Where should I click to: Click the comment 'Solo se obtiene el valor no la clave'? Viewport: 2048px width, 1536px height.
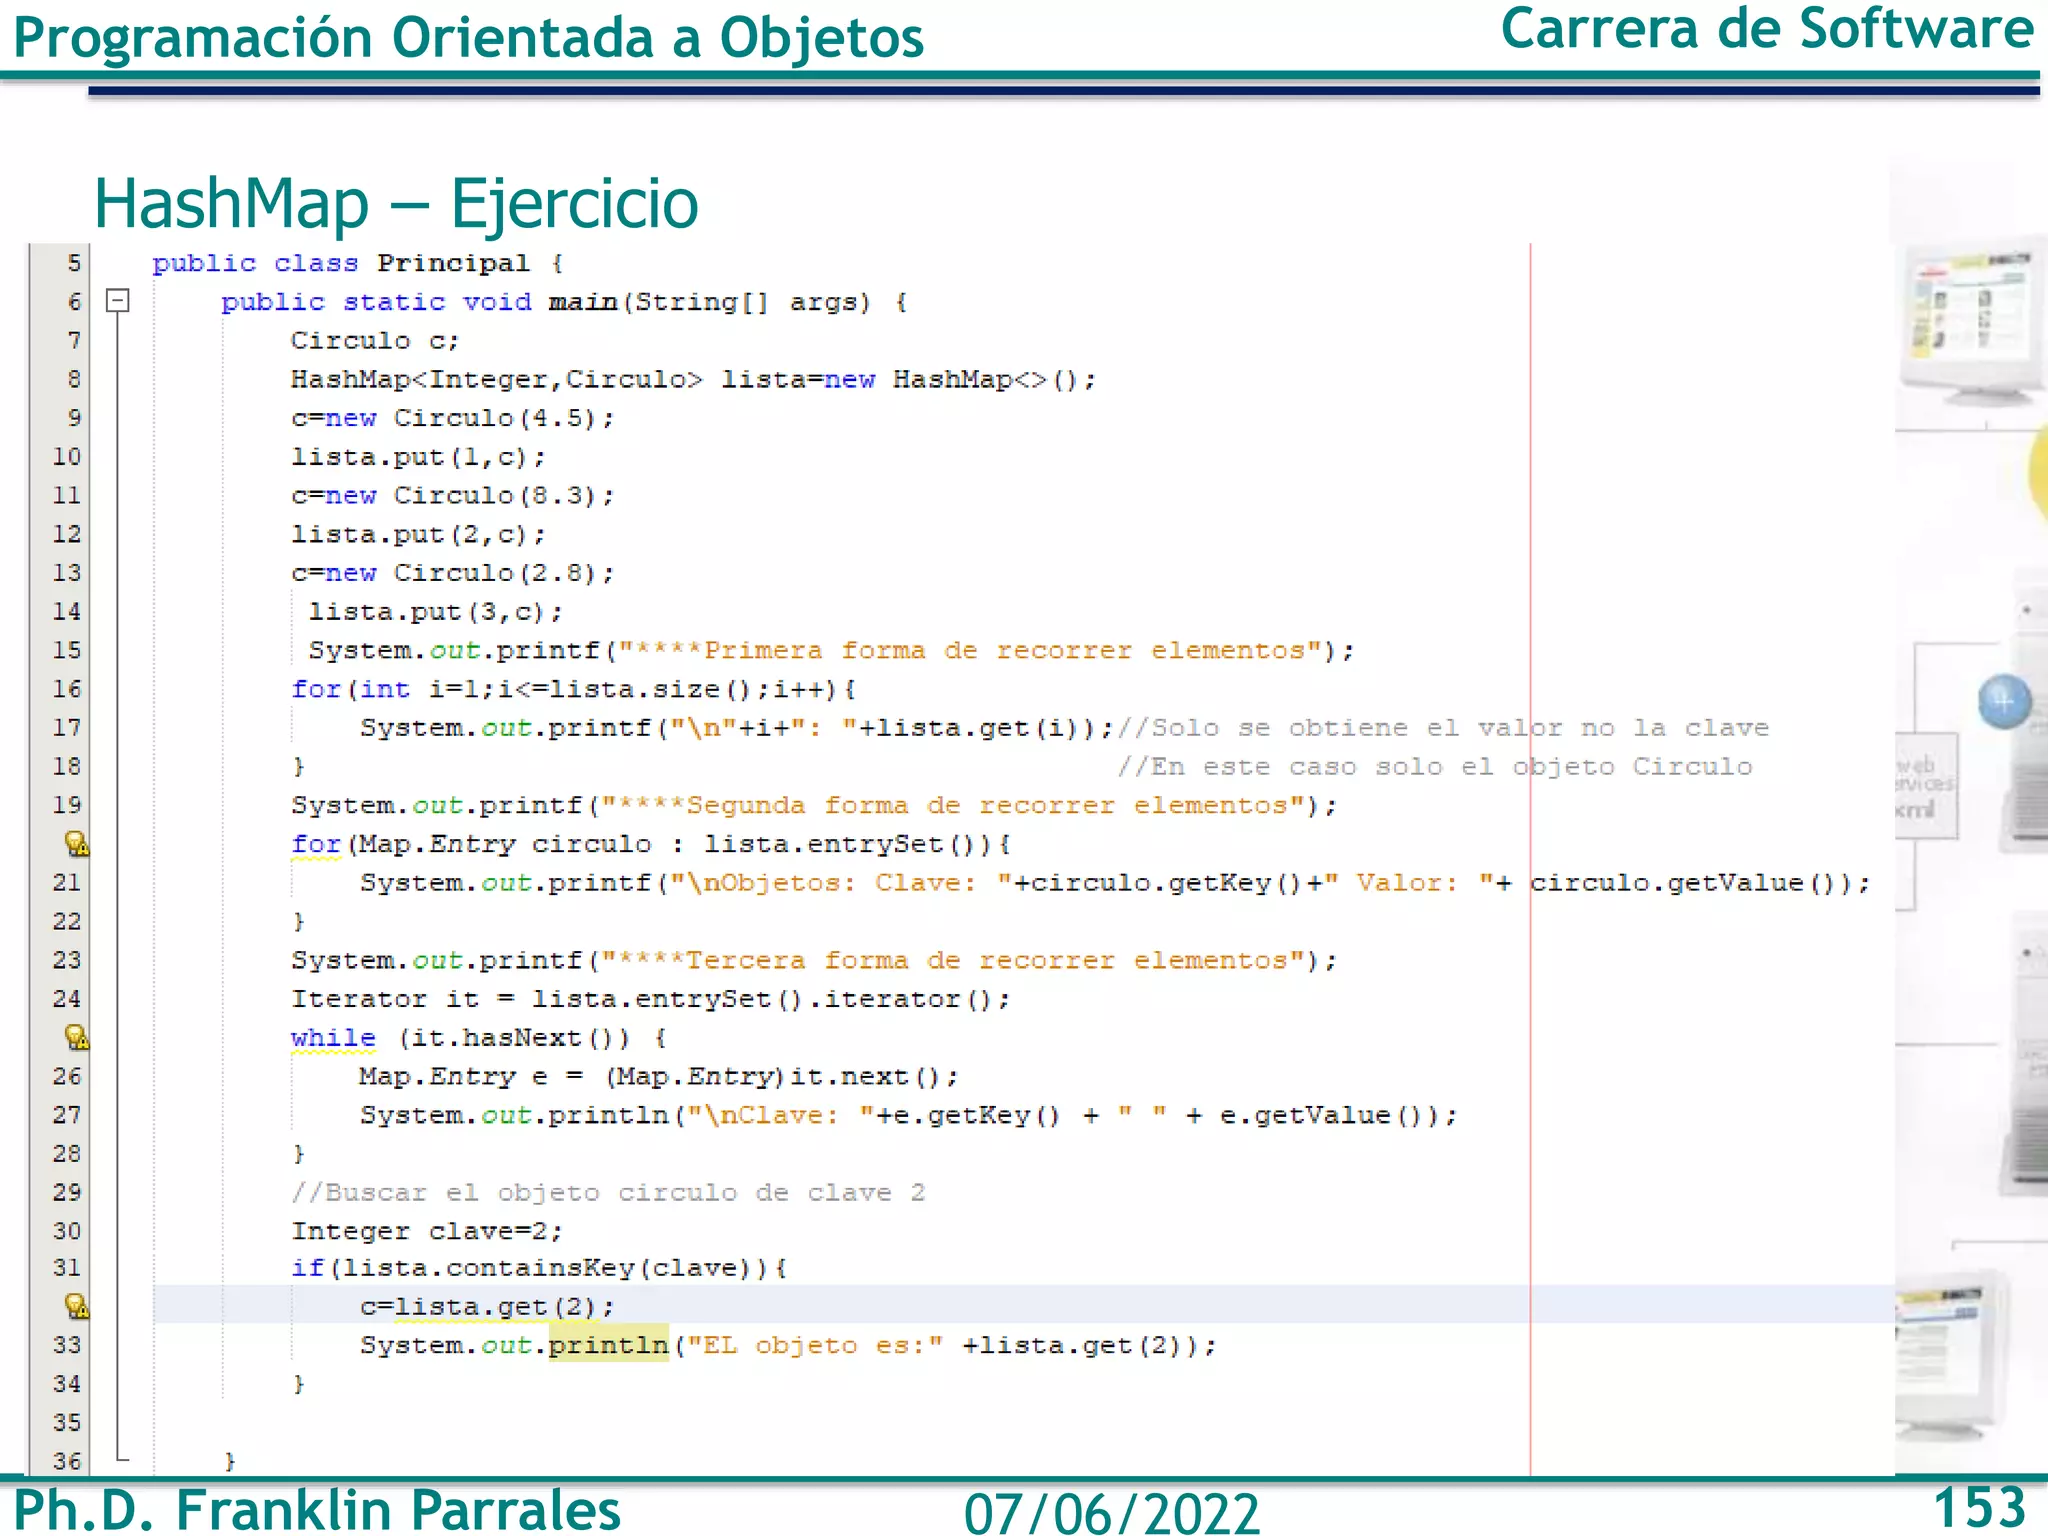pos(1443,728)
